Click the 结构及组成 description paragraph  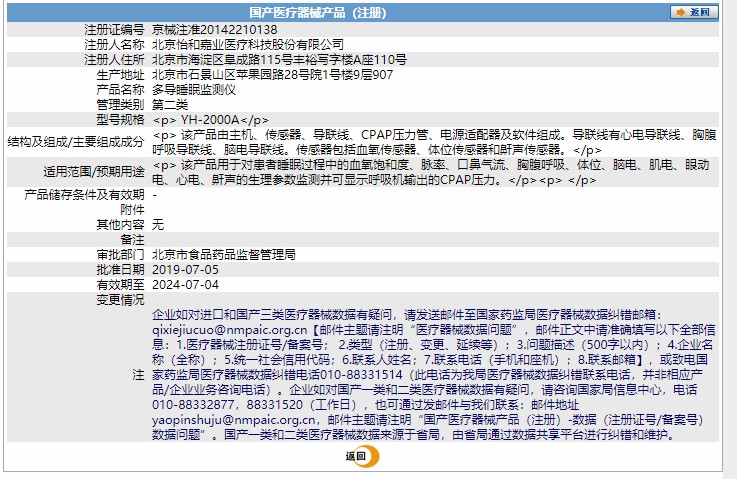coord(434,142)
